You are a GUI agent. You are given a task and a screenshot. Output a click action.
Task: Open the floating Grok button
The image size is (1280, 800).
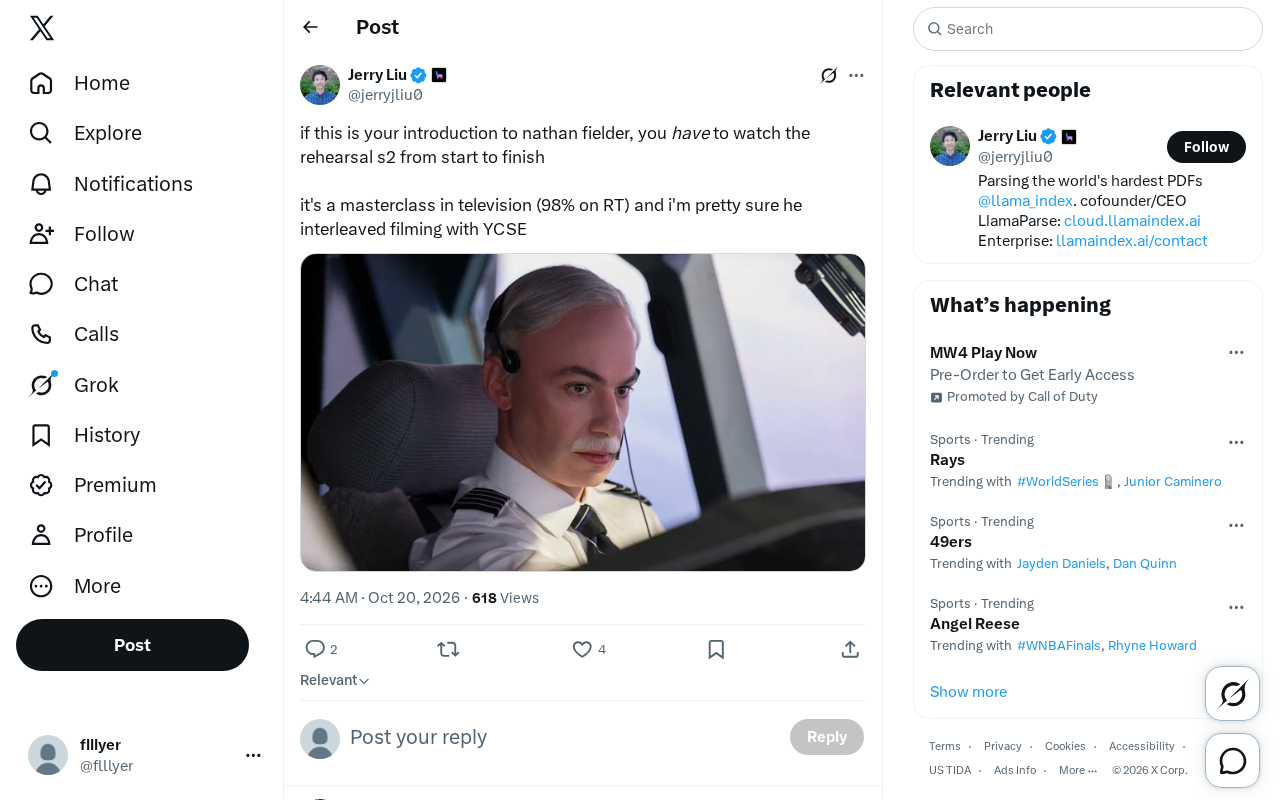[x=1232, y=693]
